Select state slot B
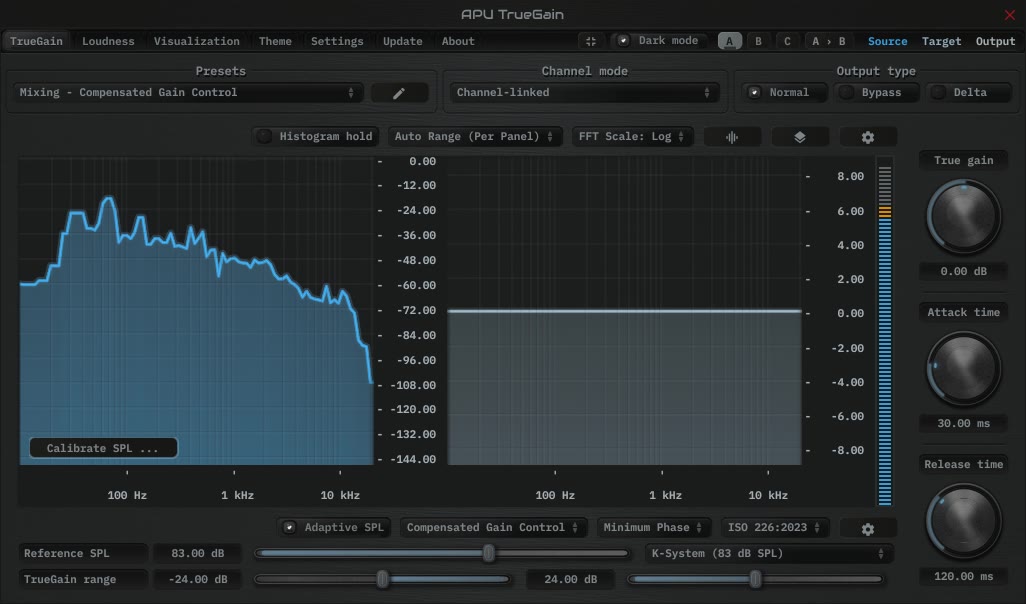The height and width of the screenshot is (604, 1026). (x=758, y=41)
